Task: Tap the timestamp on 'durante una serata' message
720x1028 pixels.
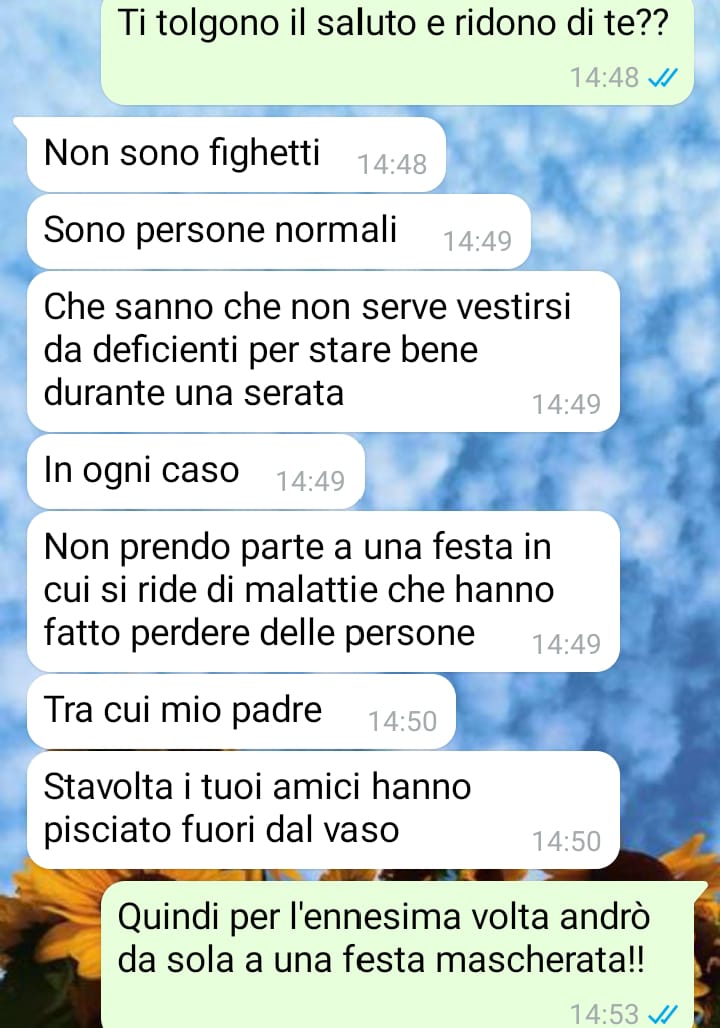Action: pos(566,404)
